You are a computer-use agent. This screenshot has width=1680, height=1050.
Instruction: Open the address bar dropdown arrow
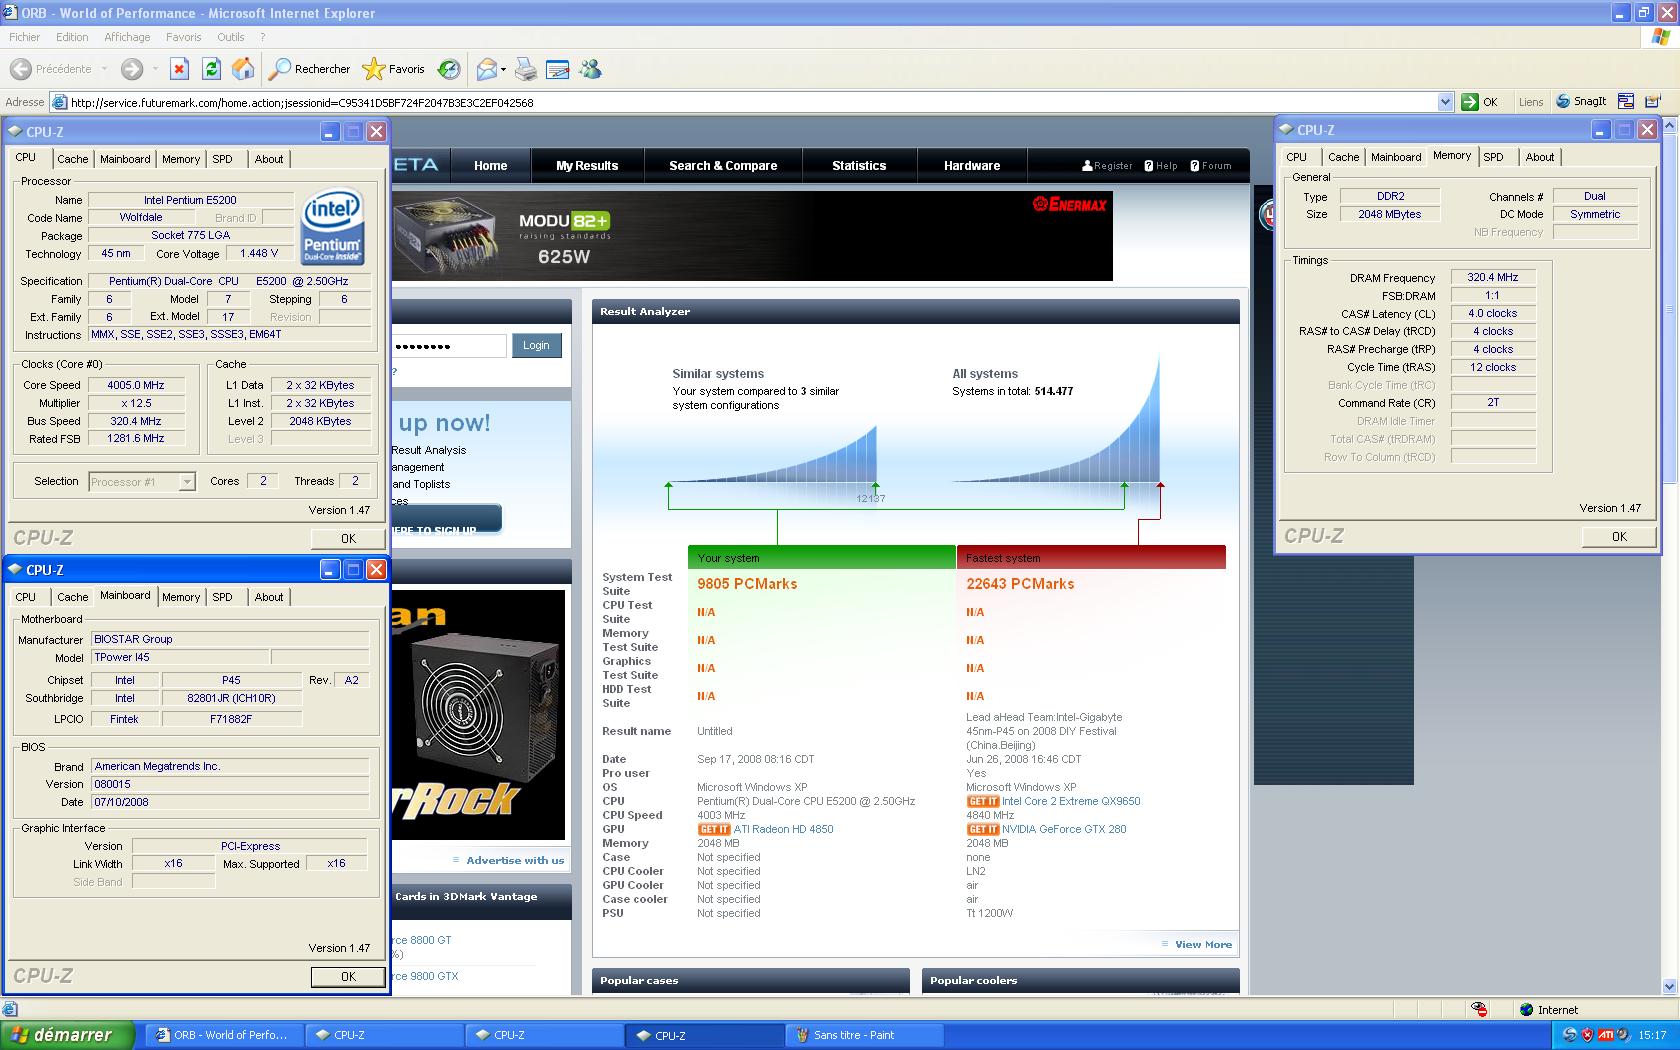(x=1445, y=102)
